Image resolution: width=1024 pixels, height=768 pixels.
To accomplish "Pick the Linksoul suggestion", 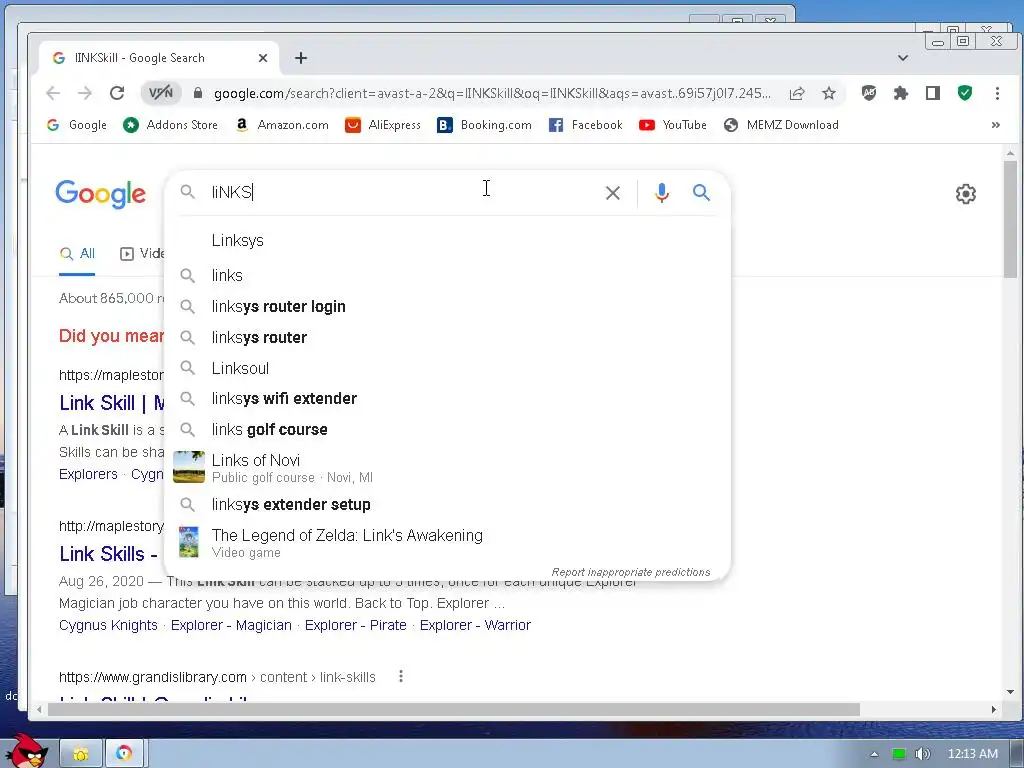I will pyautogui.click(x=447, y=368).
